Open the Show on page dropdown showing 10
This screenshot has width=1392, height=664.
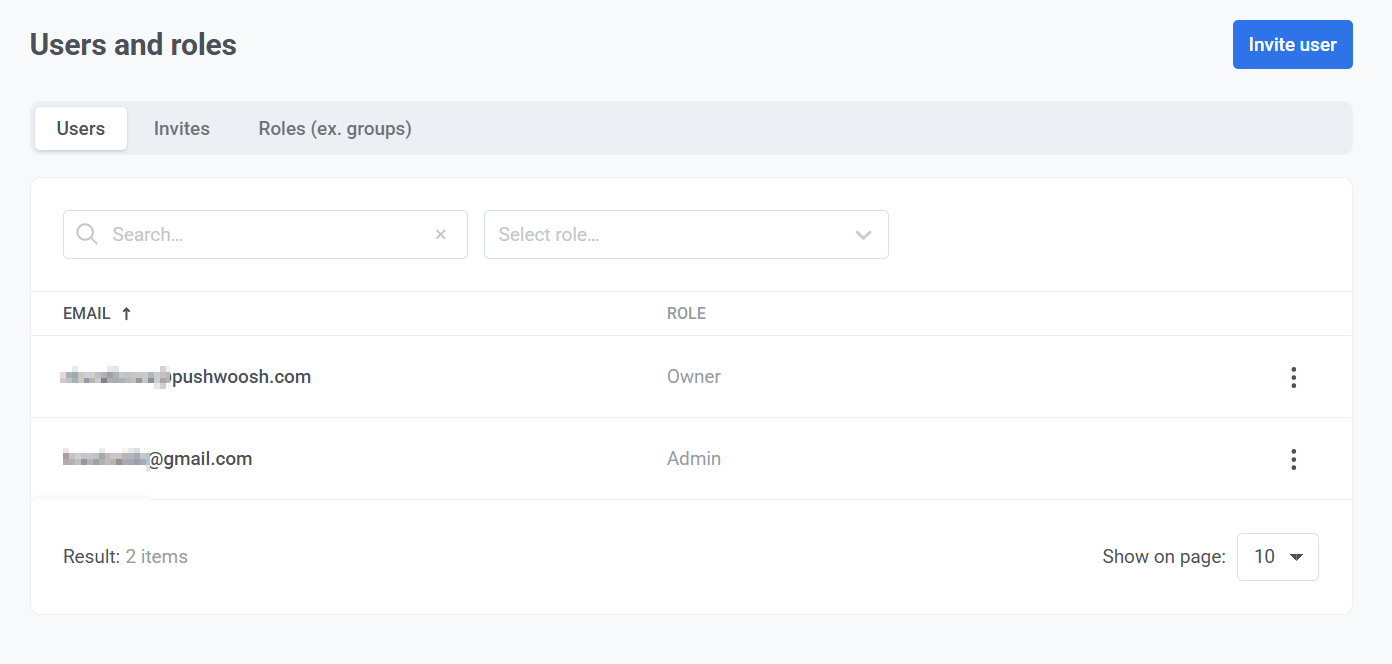click(x=1277, y=557)
